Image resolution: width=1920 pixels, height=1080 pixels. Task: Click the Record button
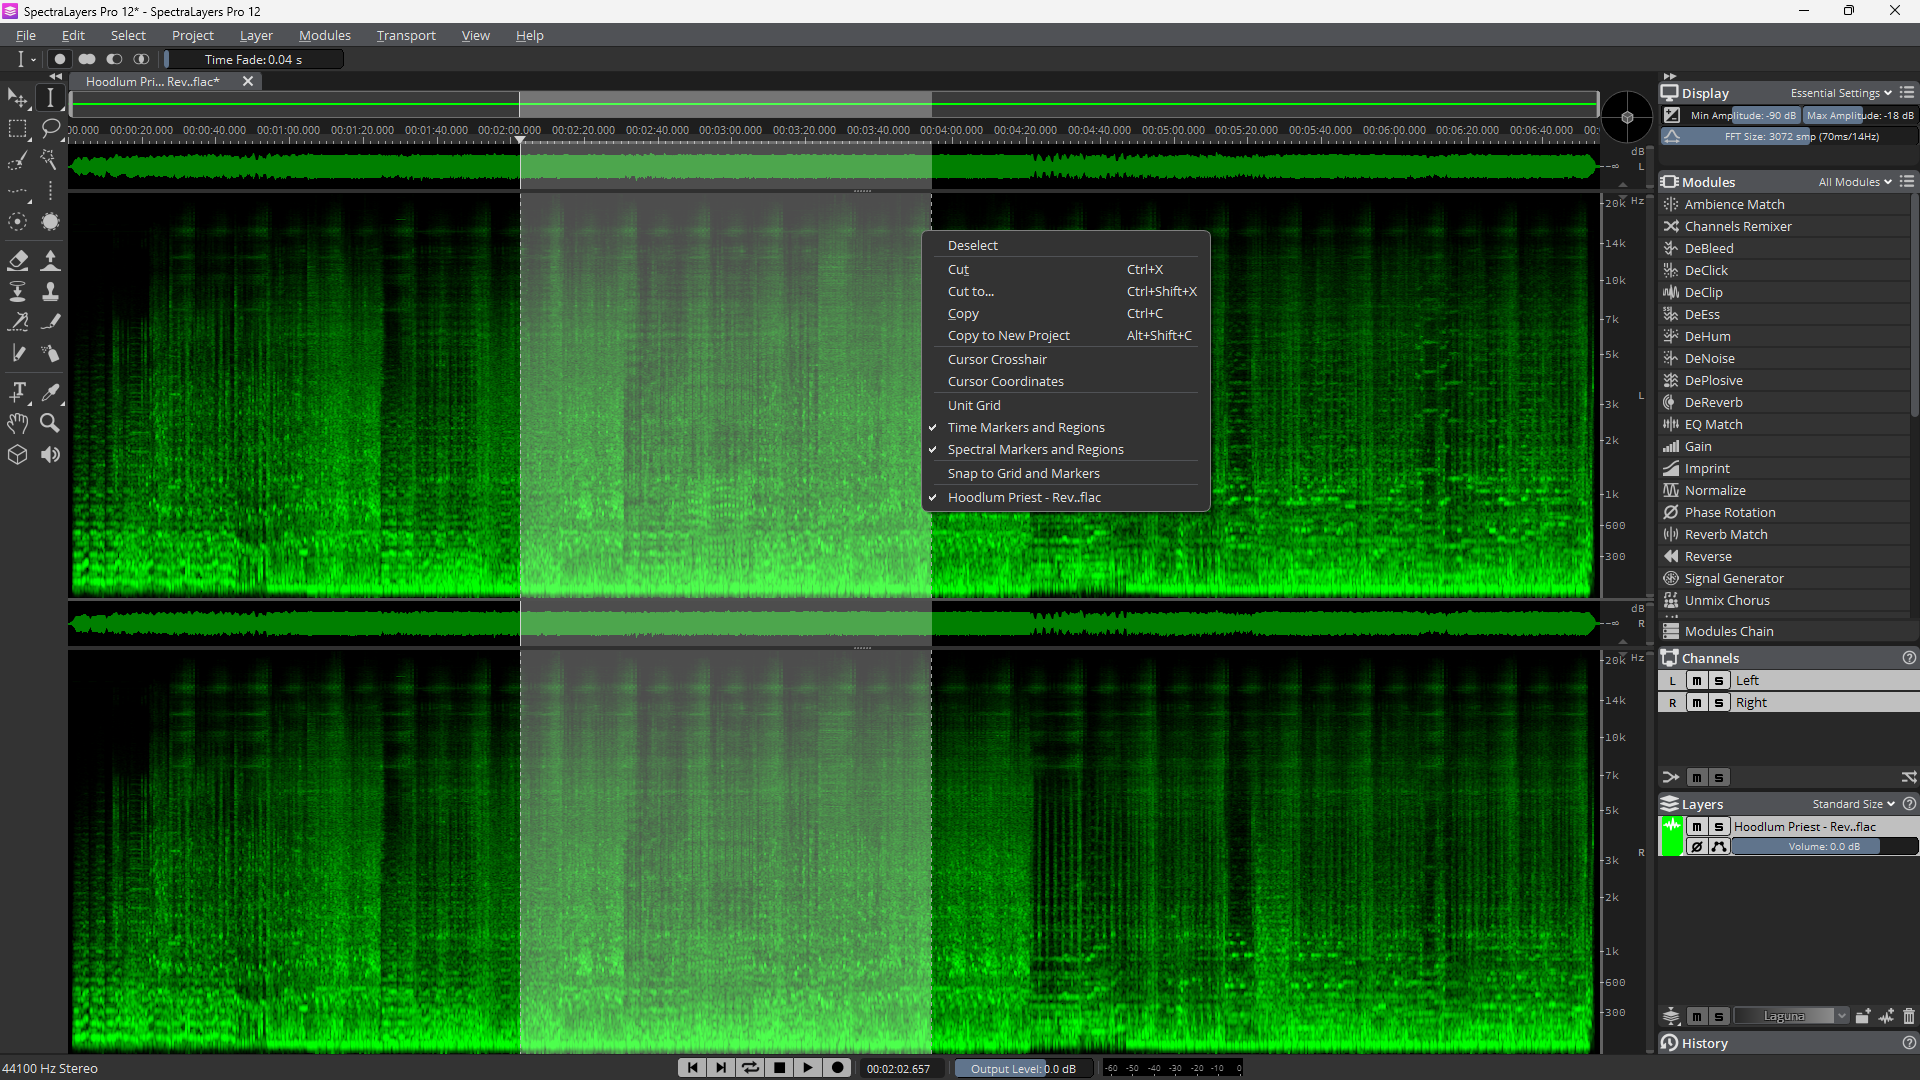(x=838, y=1068)
